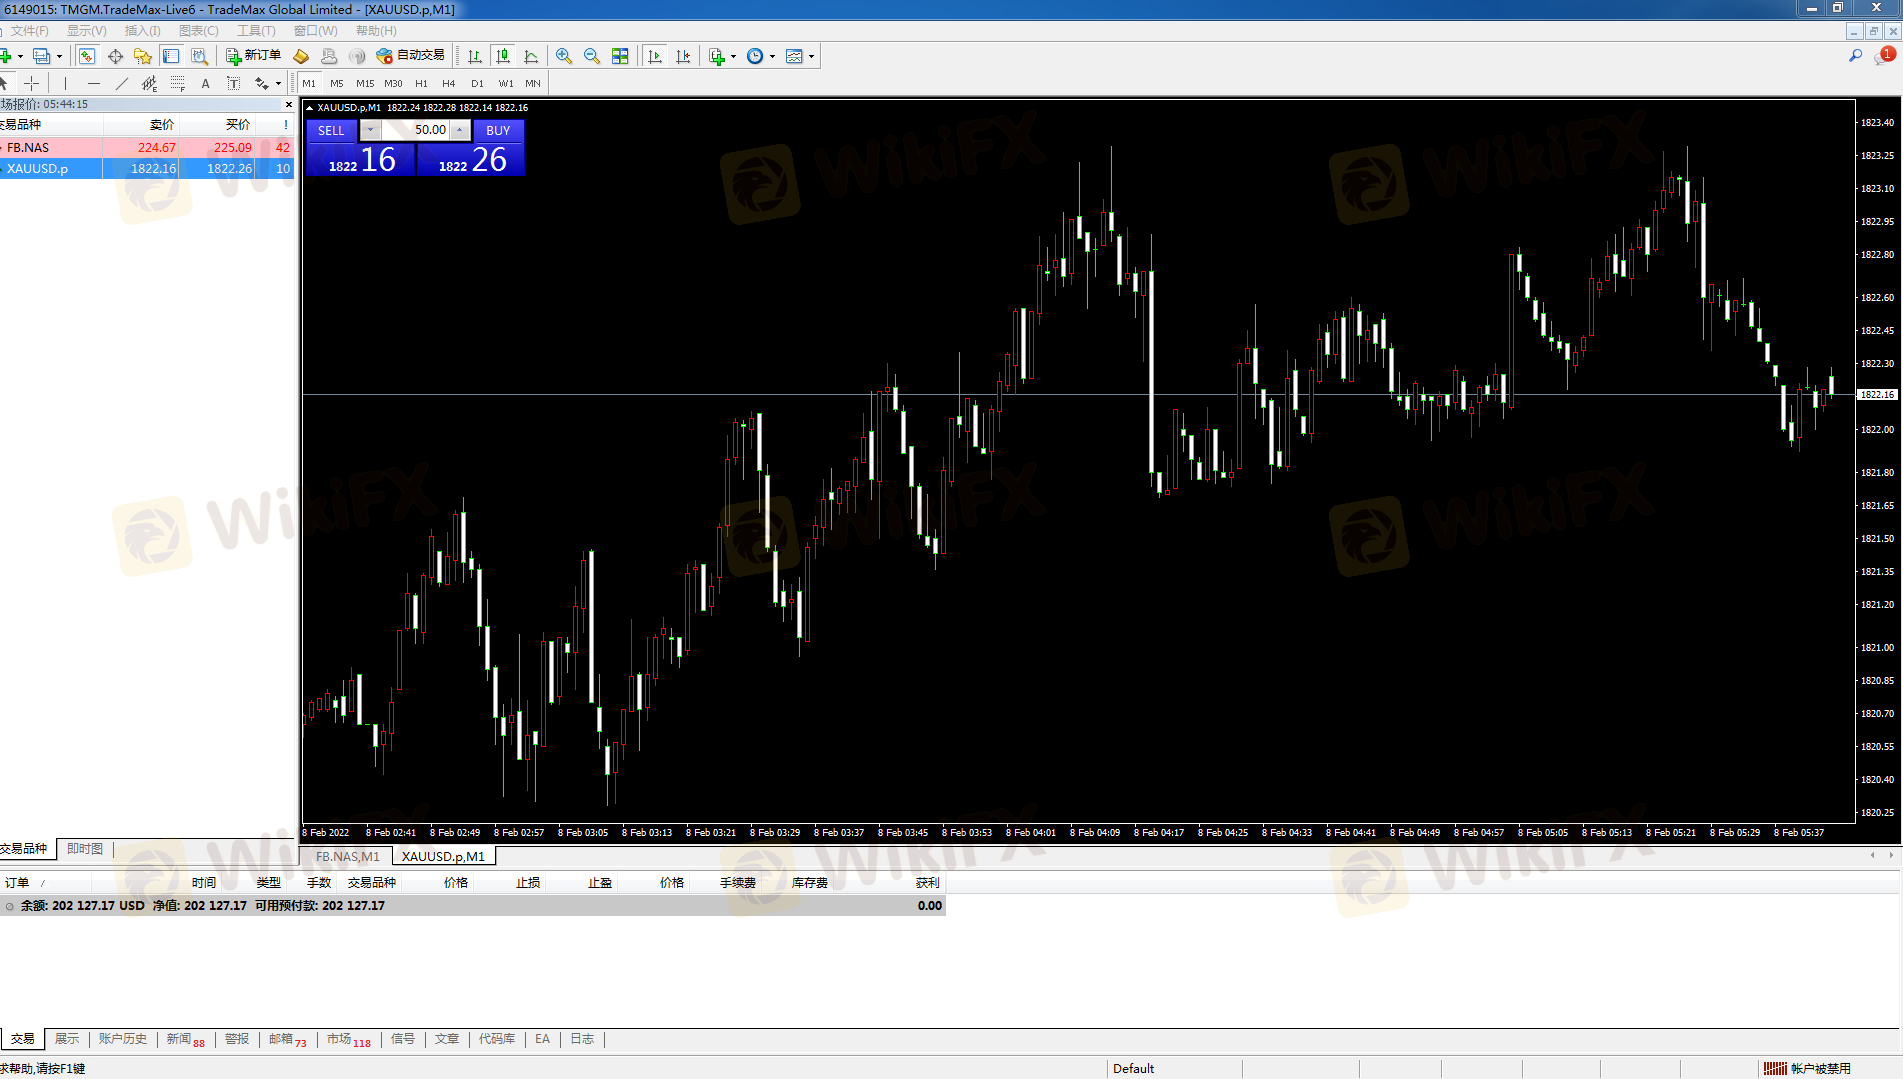Click the BUY button
Screen dimensions: 1903x1079
pos(498,130)
